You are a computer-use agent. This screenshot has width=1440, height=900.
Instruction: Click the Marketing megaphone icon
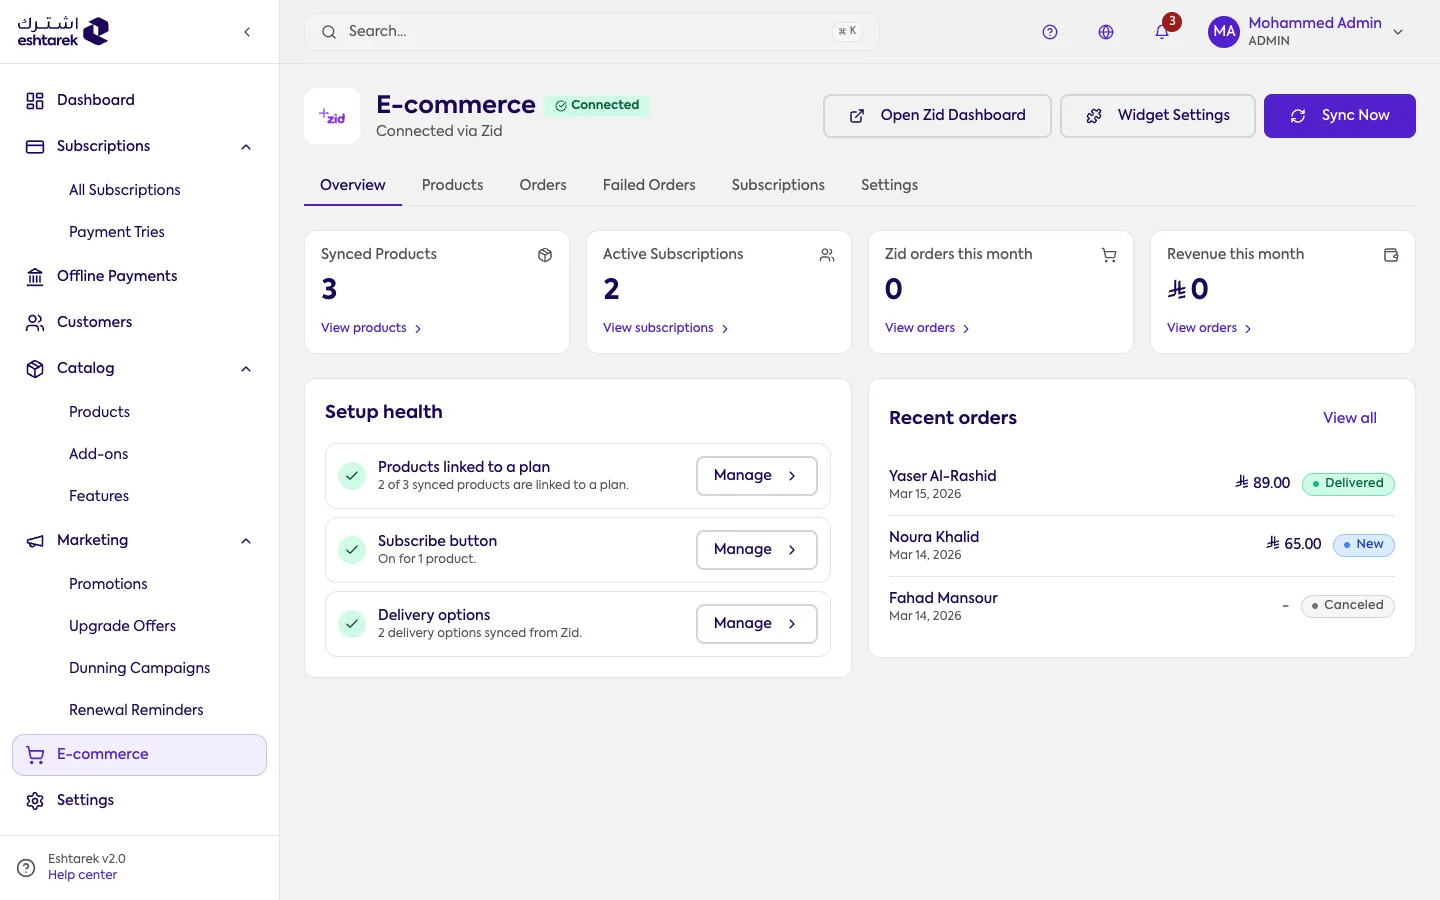pyautogui.click(x=35, y=540)
